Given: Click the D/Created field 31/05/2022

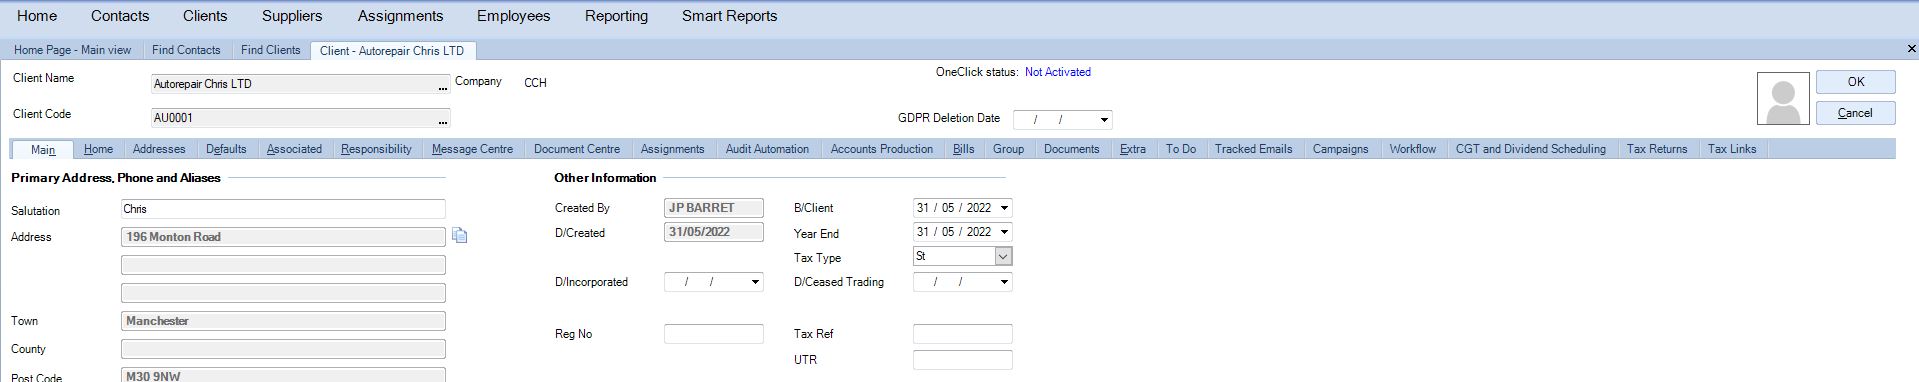Looking at the screenshot, I should [714, 232].
